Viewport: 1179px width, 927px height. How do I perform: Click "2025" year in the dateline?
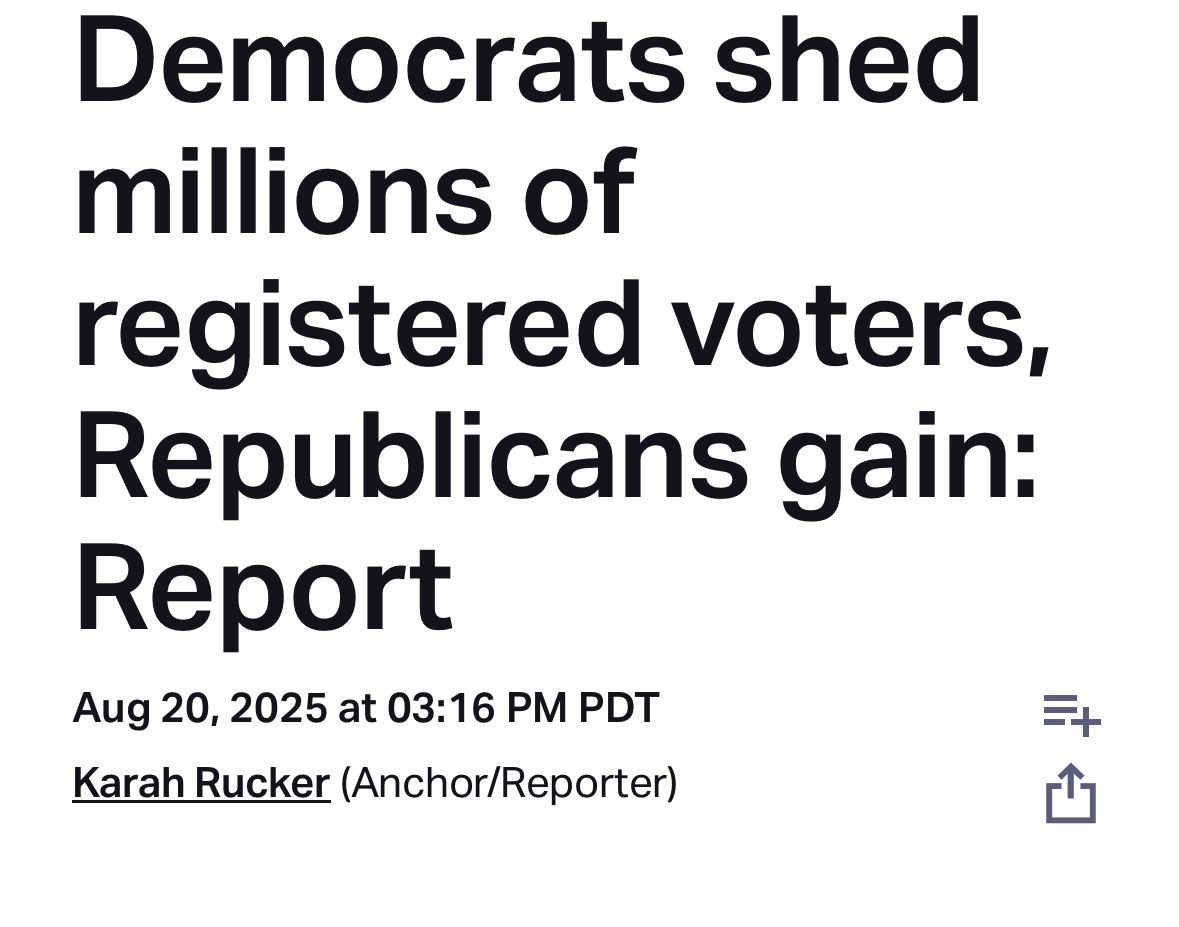278,708
